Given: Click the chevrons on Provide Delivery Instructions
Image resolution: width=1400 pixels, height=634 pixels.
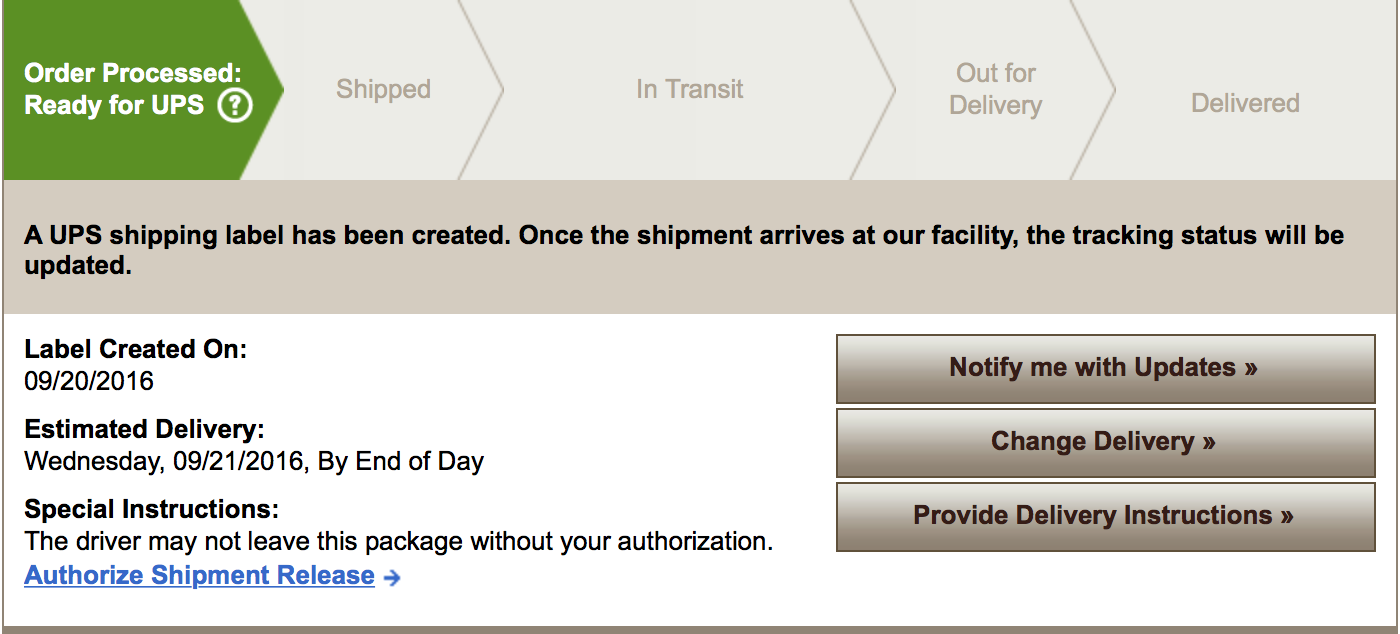Looking at the screenshot, I should click(1287, 516).
